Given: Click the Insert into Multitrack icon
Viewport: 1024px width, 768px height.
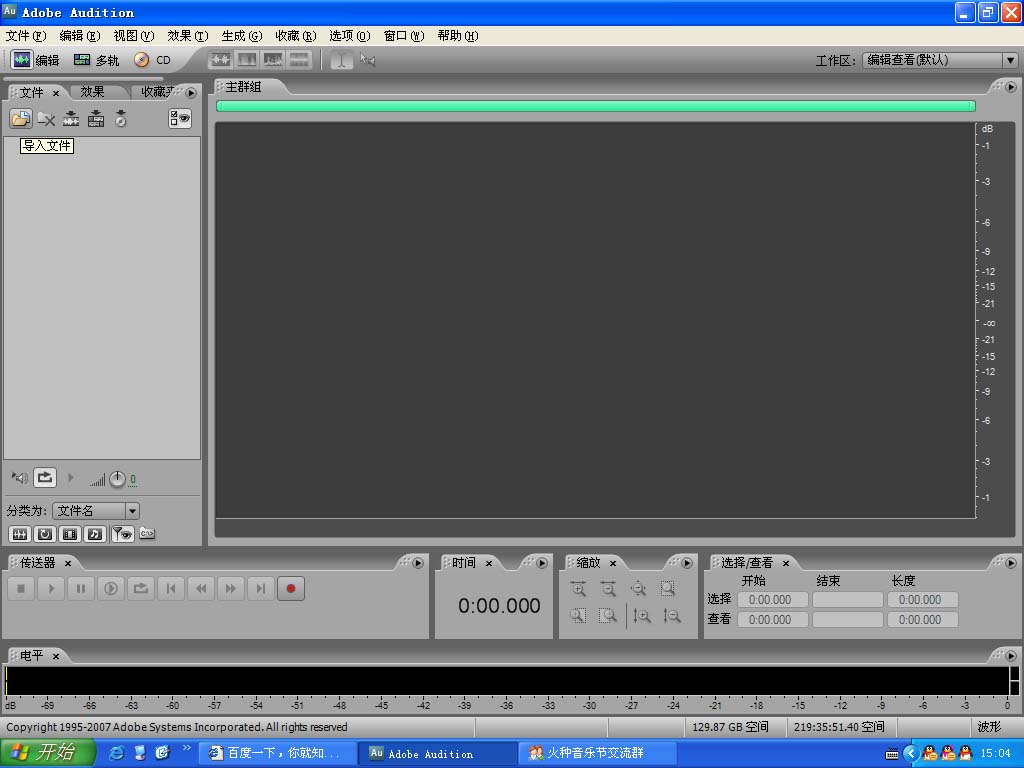Looking at the screenshot, I should coord(96,119).
